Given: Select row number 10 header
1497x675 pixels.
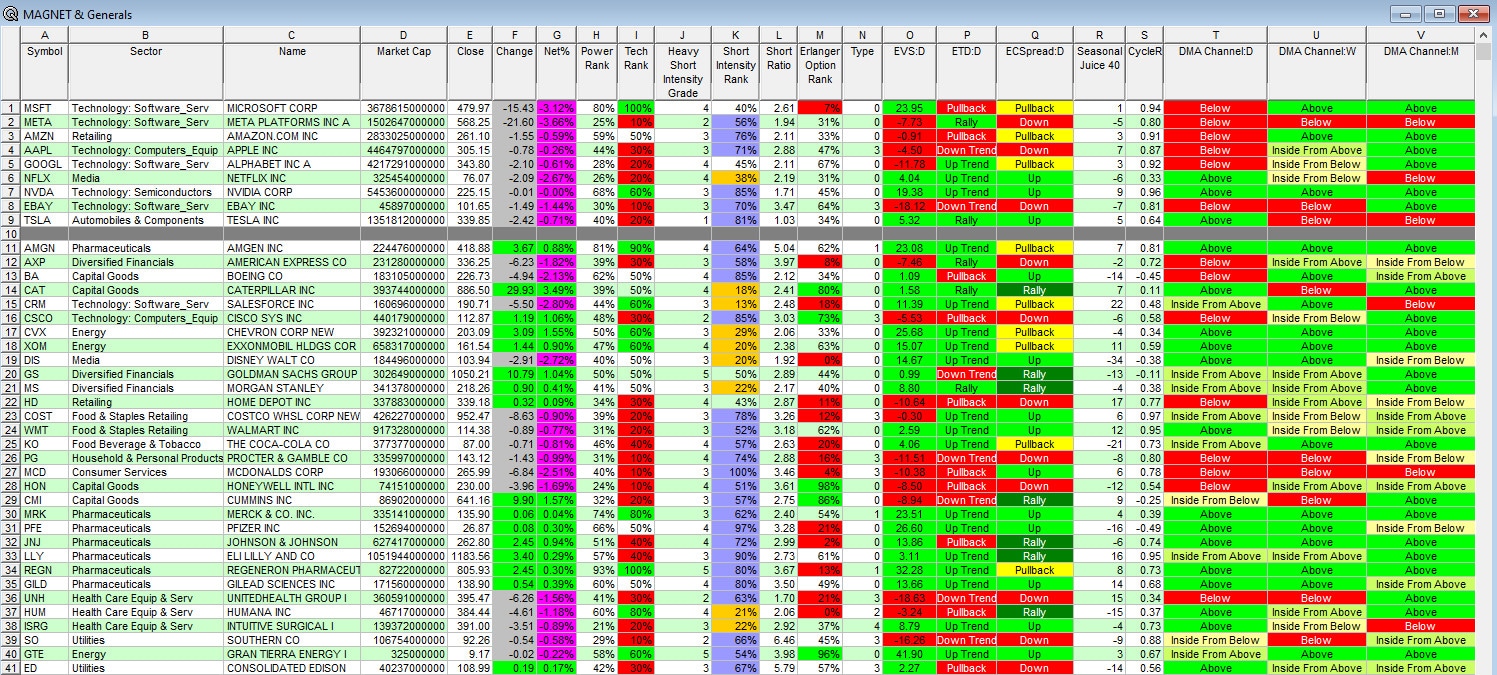Looking at the screenshot, I should click(10, 233).
